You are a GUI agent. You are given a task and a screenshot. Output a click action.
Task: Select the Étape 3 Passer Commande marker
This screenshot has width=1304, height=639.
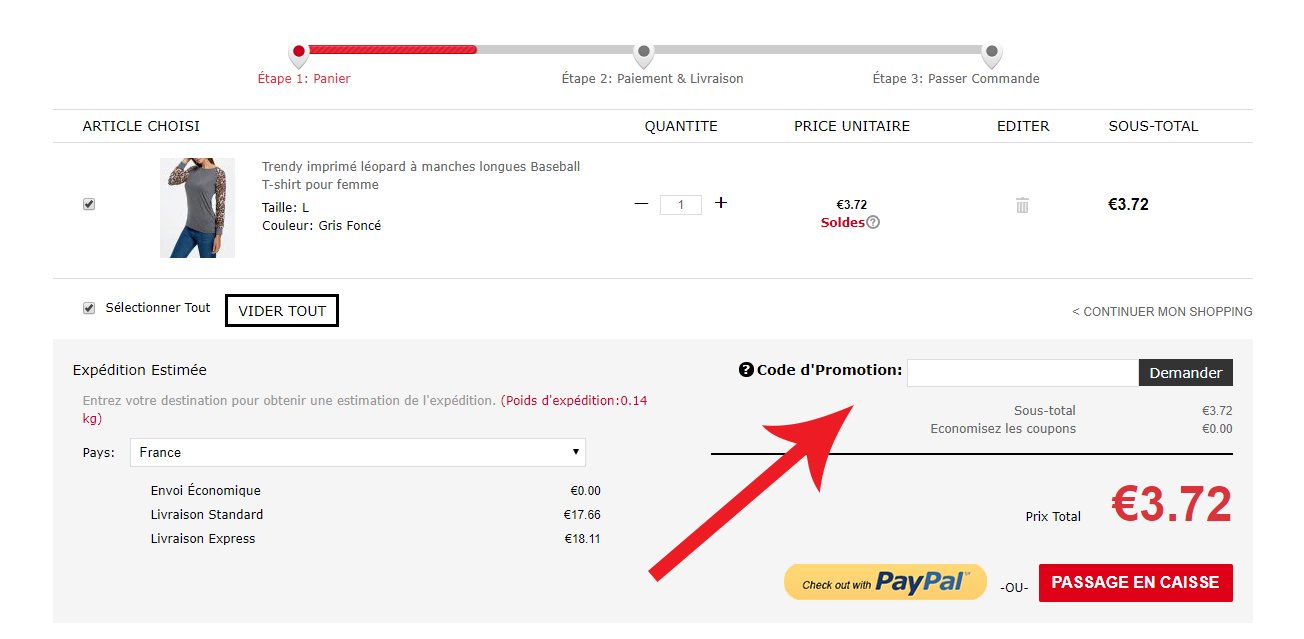pos(991,54)
